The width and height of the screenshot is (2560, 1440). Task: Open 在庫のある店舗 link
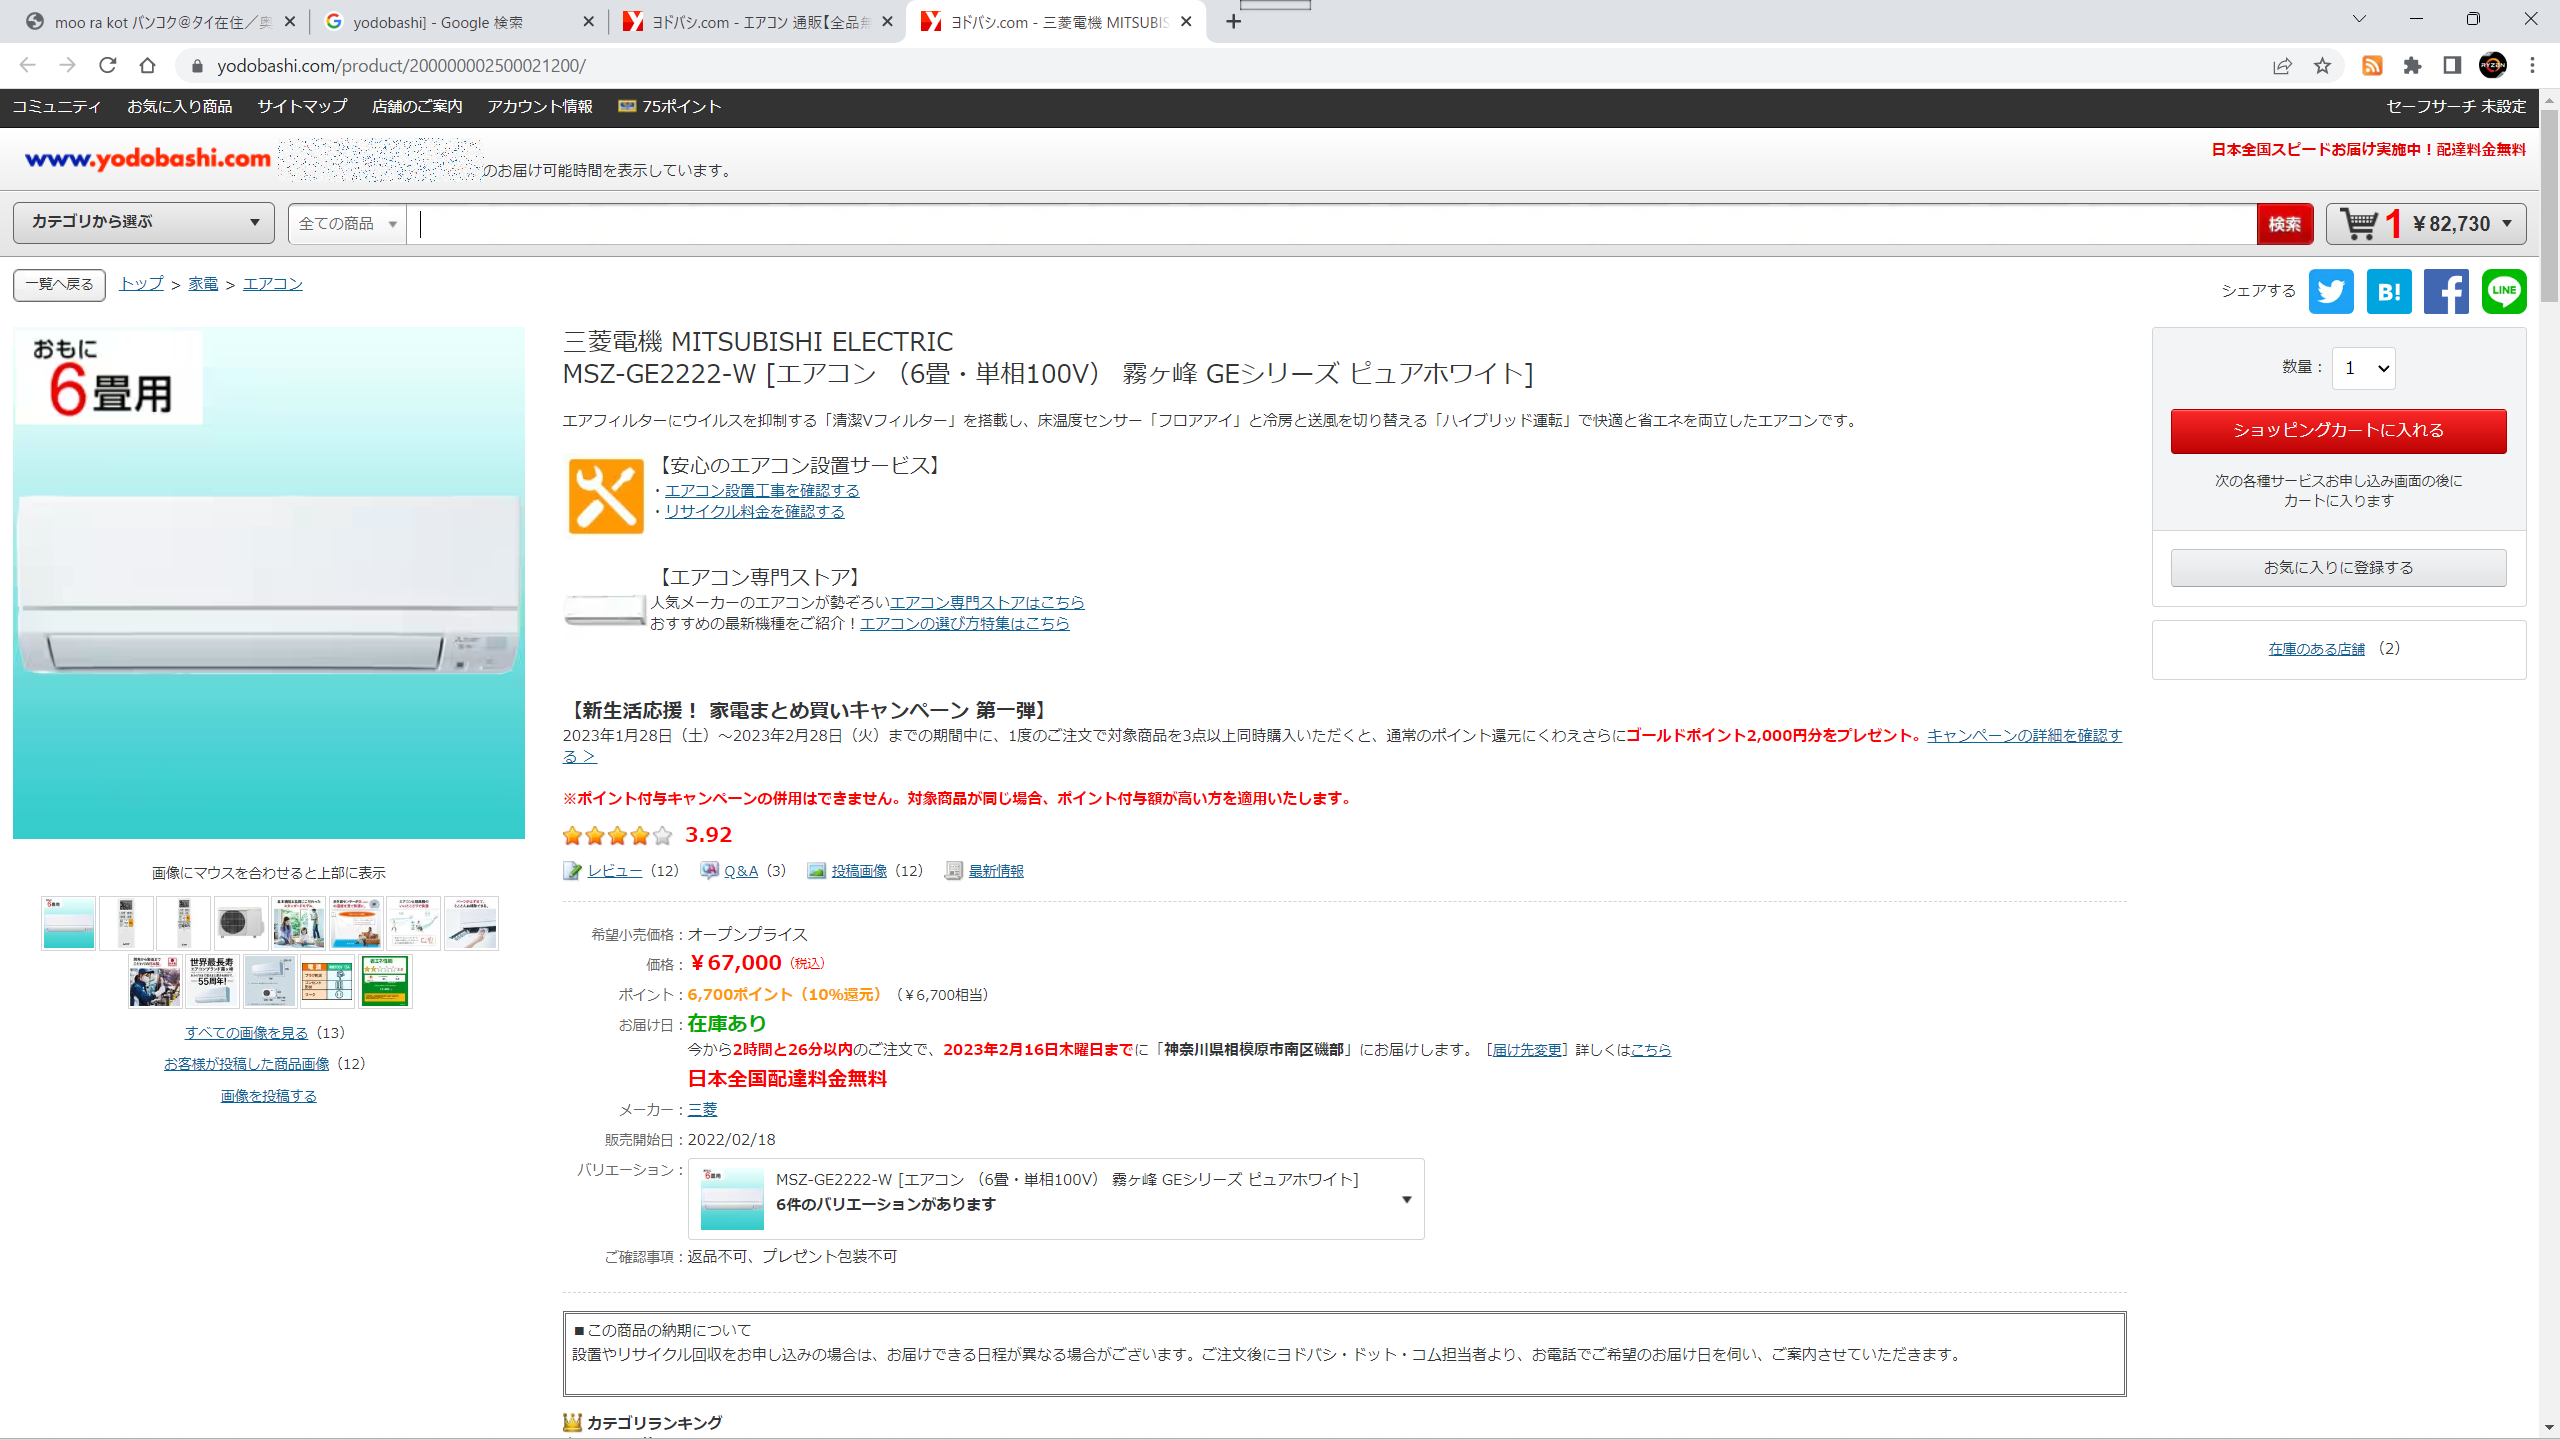pyautogui.click(x=2316, y=649)
